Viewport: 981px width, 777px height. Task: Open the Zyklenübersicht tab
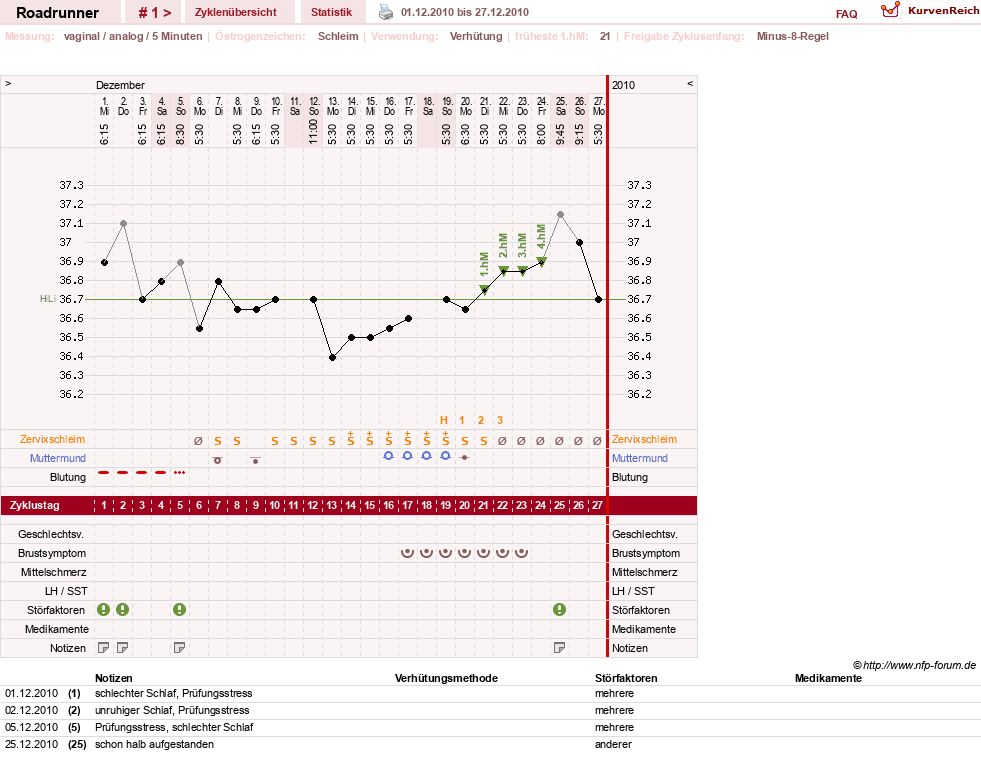[x=236, y=13]
